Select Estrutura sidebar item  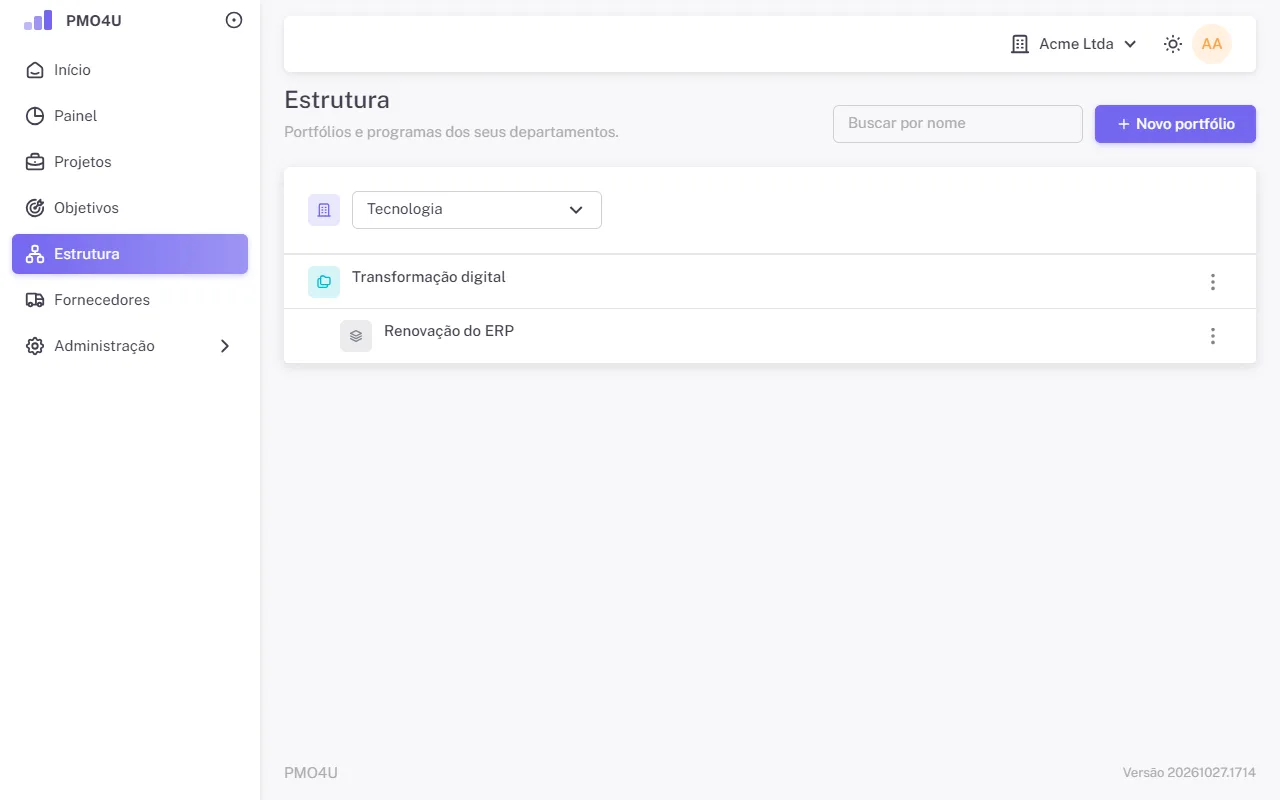130,254
